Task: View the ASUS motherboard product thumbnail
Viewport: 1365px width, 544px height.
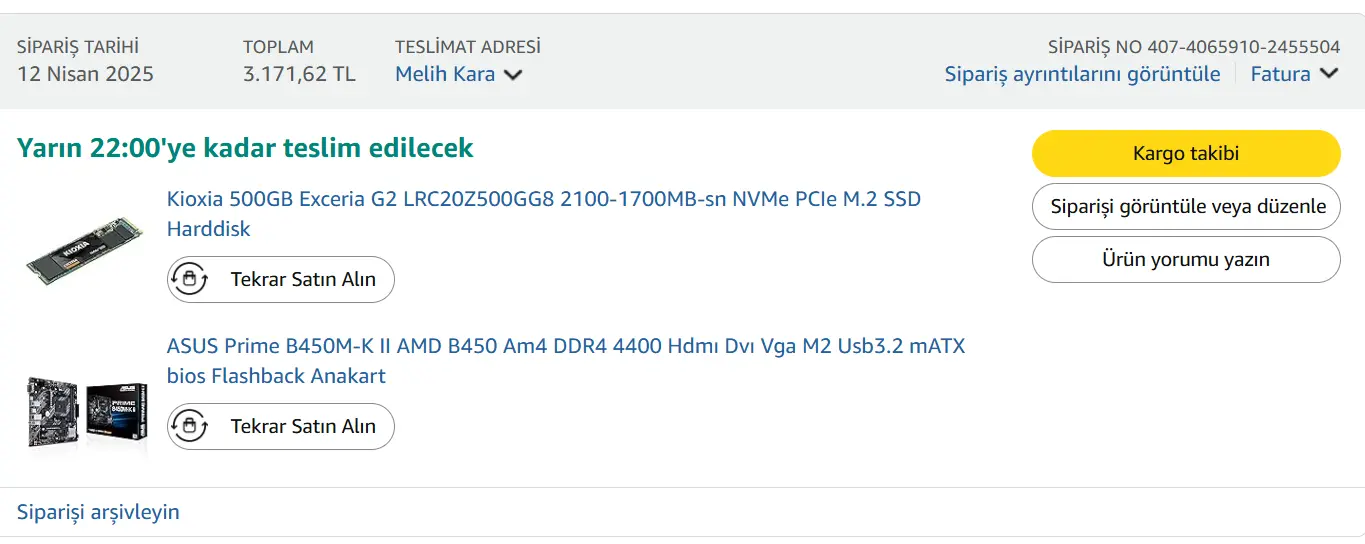Action: [85, 411]
